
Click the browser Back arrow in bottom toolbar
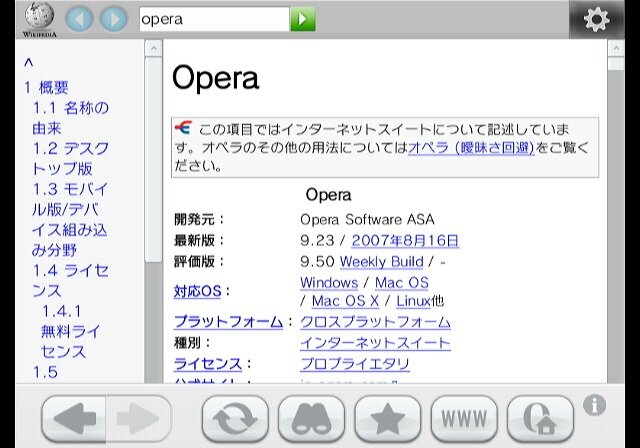click(74, 419)
